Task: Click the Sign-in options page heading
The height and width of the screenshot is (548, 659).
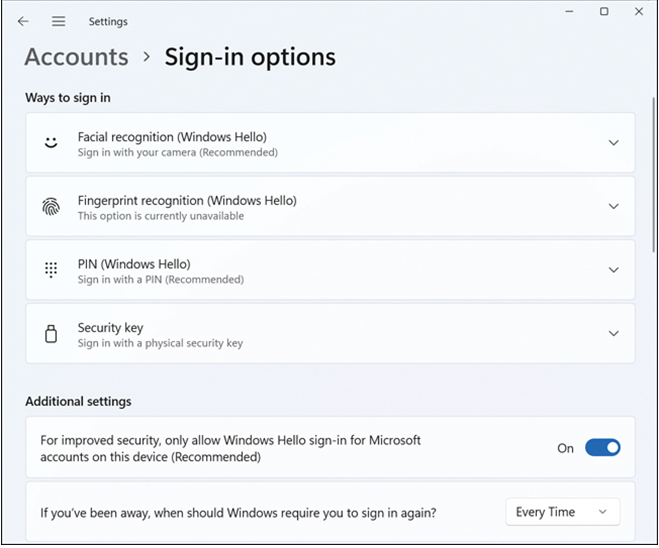Action: (x=250, y=57)
